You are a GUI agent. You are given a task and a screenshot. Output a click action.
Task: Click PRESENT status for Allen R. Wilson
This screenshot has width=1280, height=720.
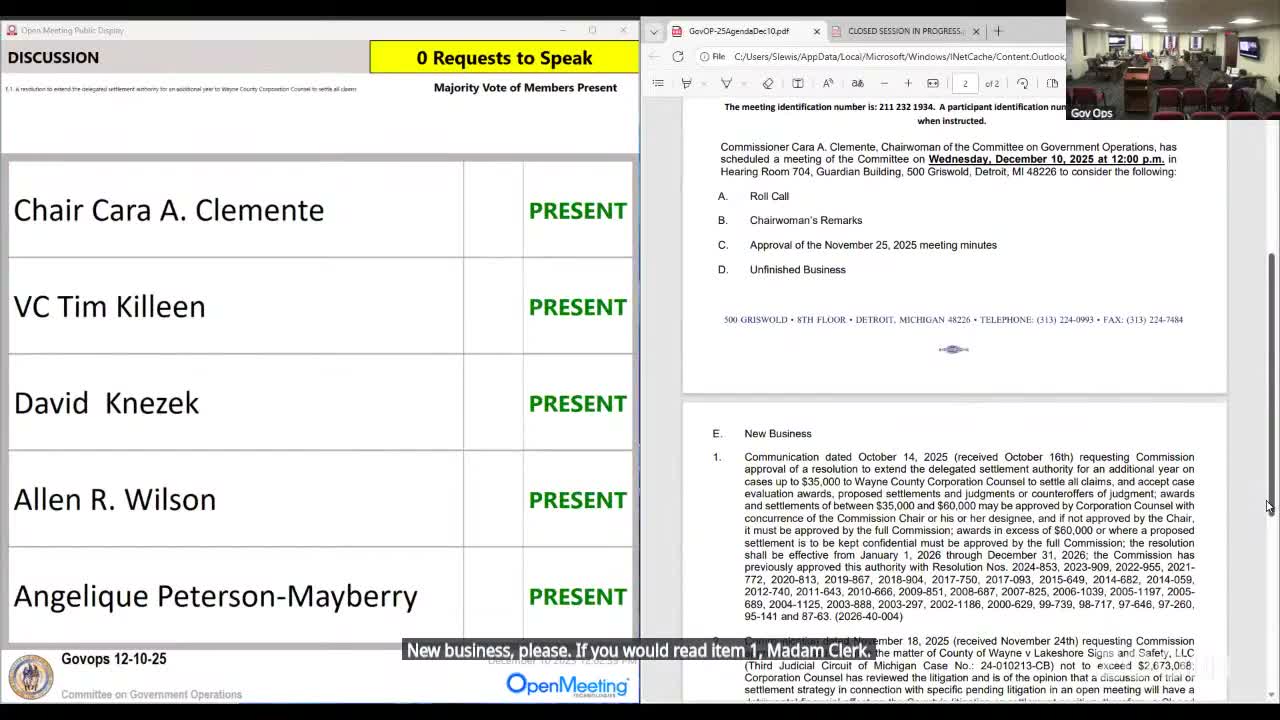[578, 500]
